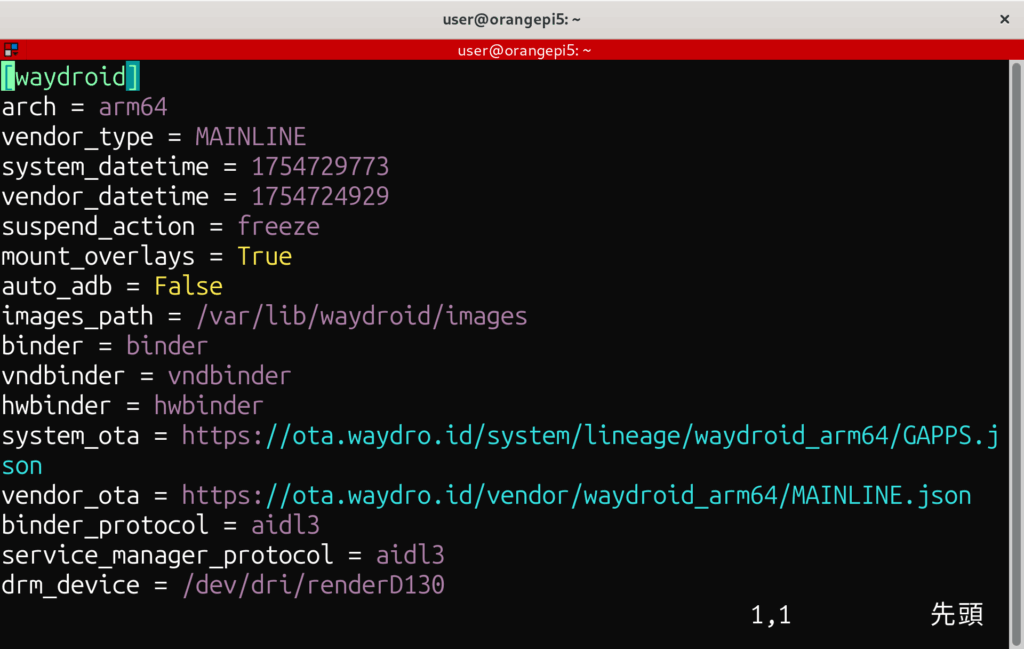
Task: Click the vndbinder value after the equals sign
Action: click(229, 376)
